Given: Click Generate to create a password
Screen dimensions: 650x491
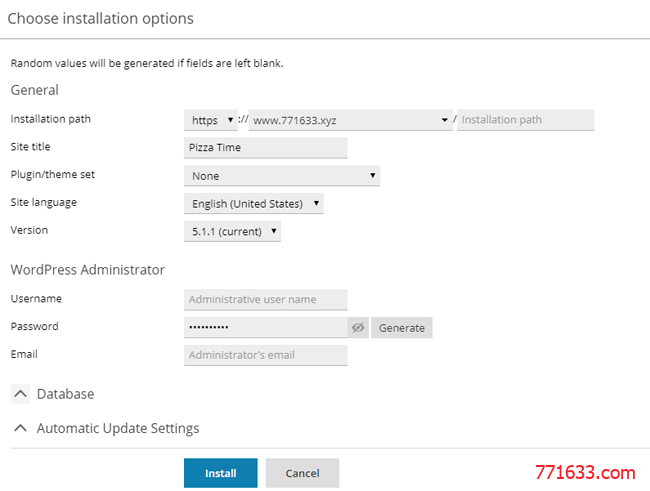Looking at the screenshot, I should pos(402,328).
